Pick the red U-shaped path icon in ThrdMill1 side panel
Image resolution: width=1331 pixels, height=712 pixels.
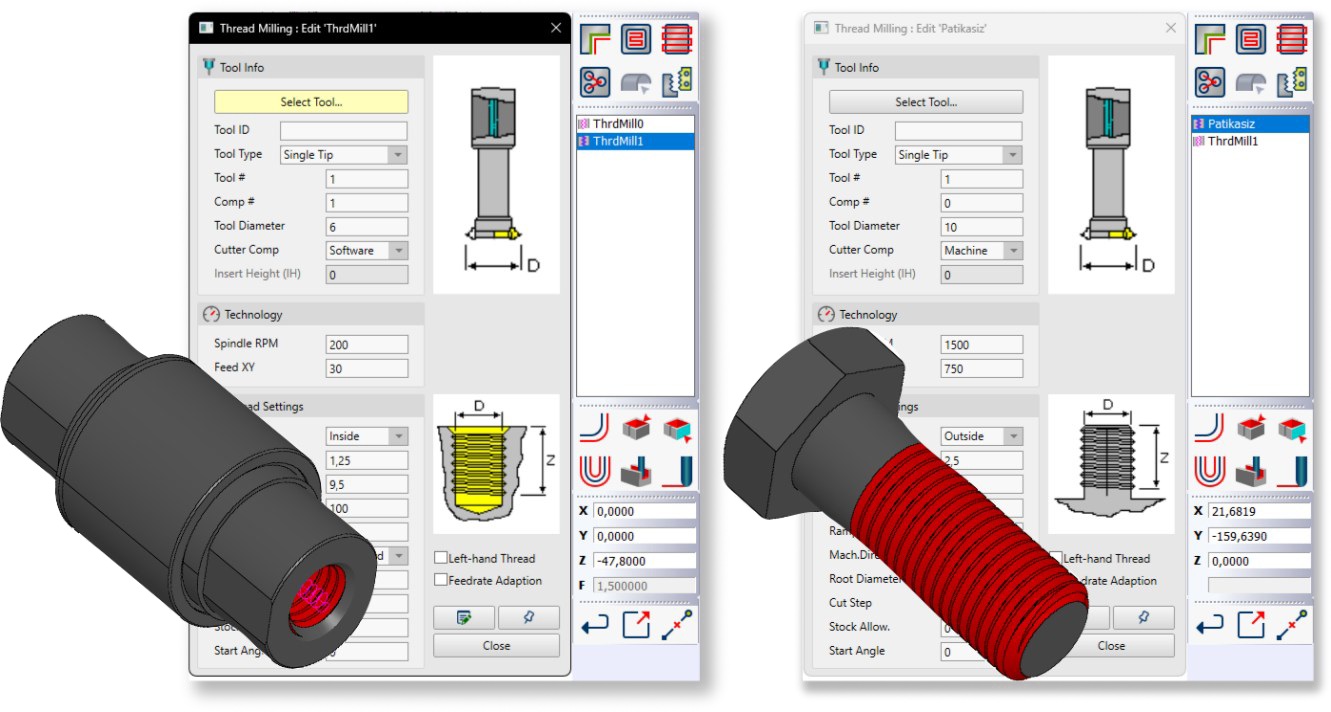[595, 469]
